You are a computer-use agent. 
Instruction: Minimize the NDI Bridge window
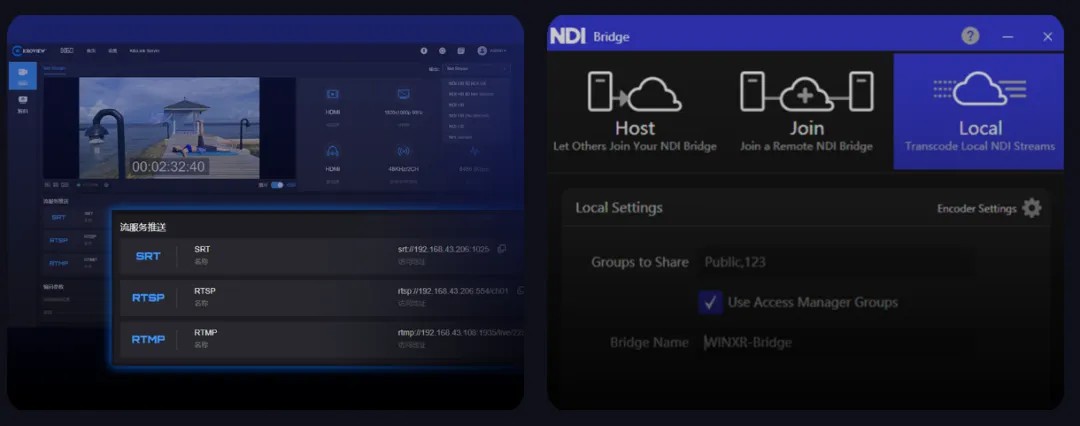pyautogui.click(x=1008, y=37)
